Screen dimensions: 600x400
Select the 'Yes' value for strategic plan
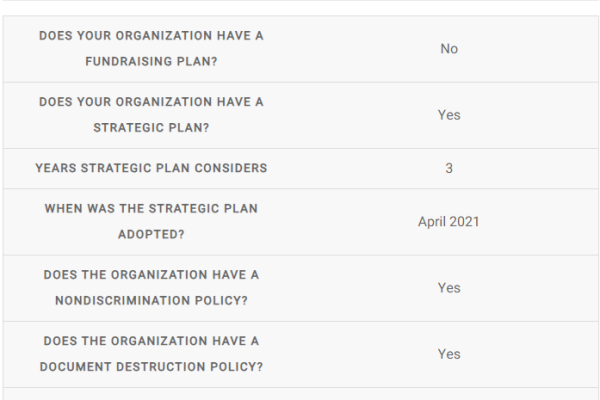(x=449, y=115)
